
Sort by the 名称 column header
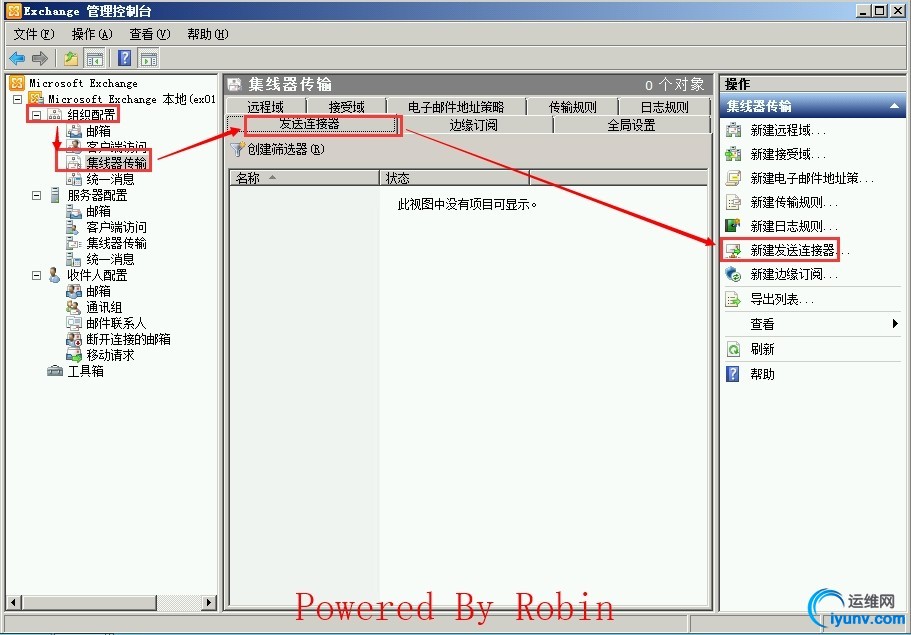[x=304, y=178]
